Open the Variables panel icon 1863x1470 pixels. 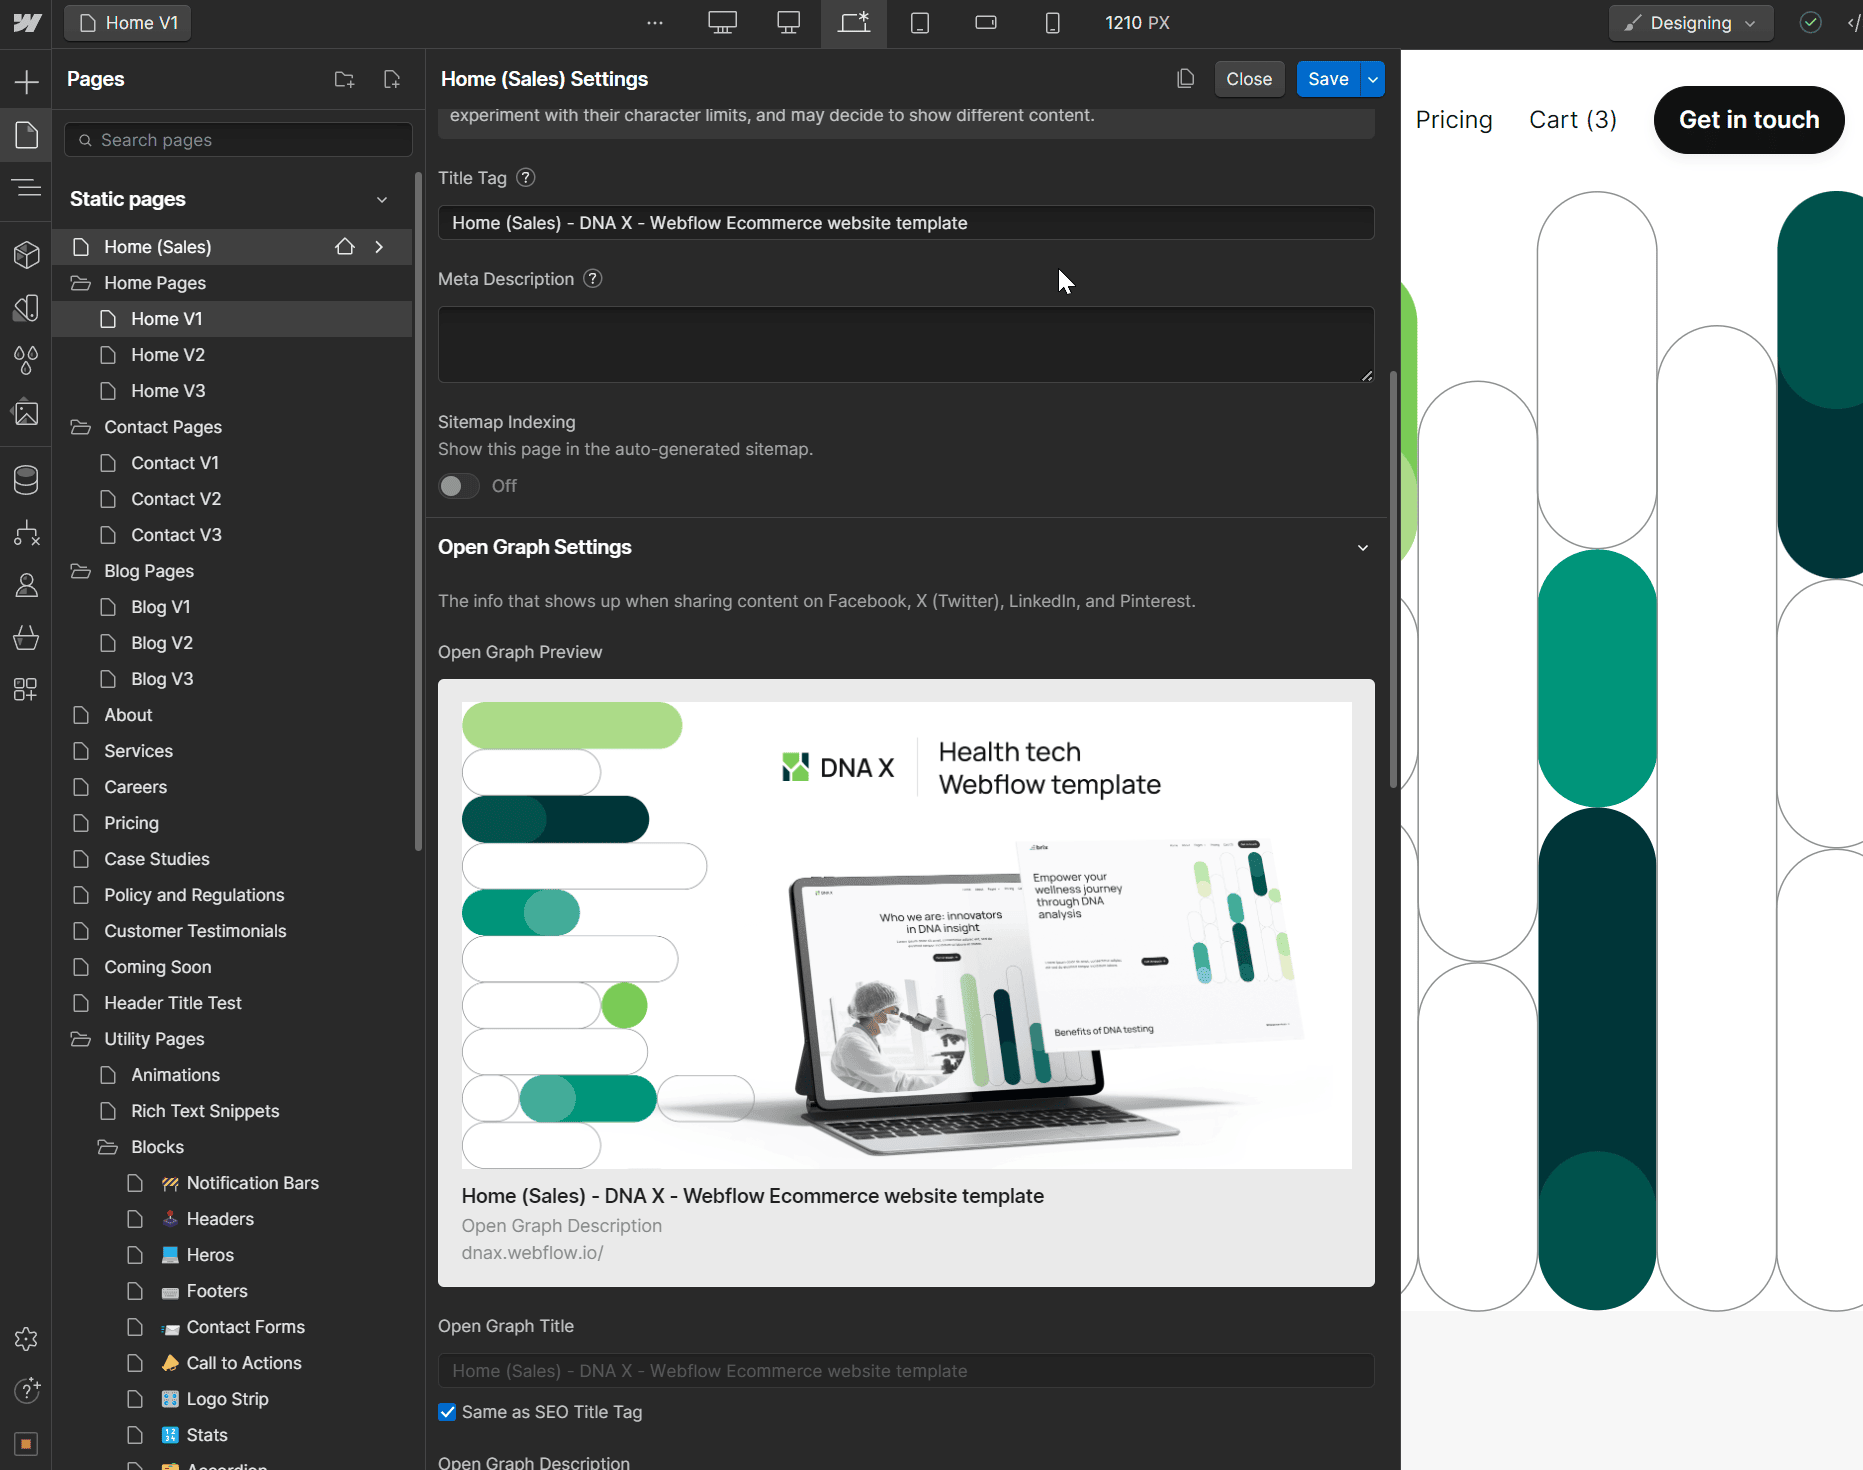27,308
